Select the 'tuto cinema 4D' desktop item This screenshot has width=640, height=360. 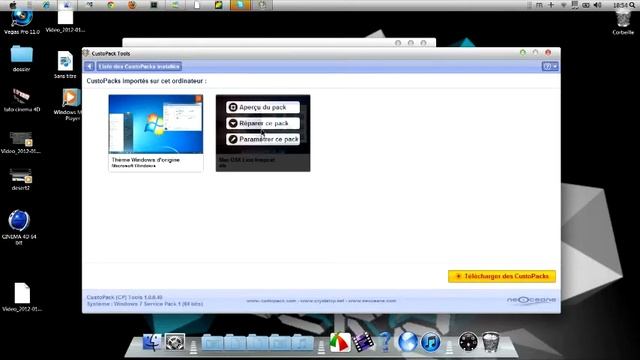(x=22, y=100)
